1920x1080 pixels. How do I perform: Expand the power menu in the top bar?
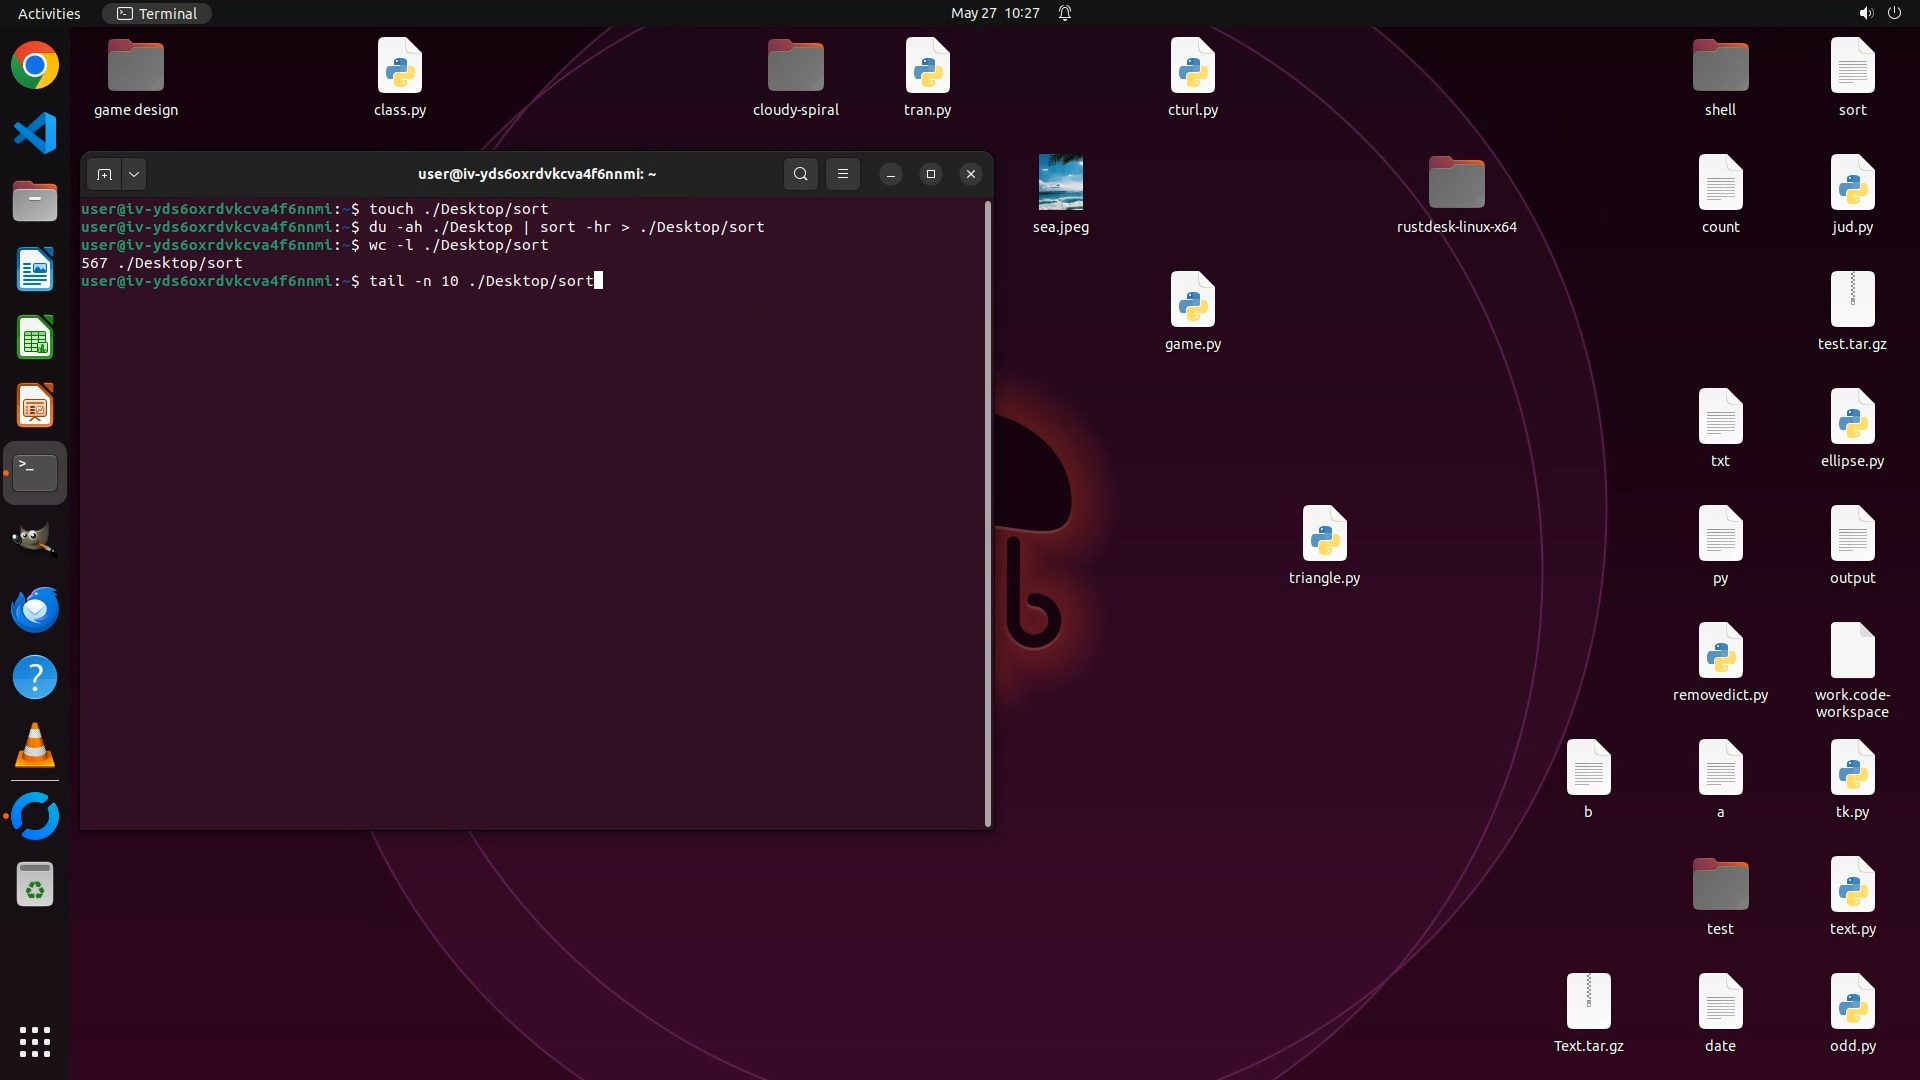coord(1894,13)
